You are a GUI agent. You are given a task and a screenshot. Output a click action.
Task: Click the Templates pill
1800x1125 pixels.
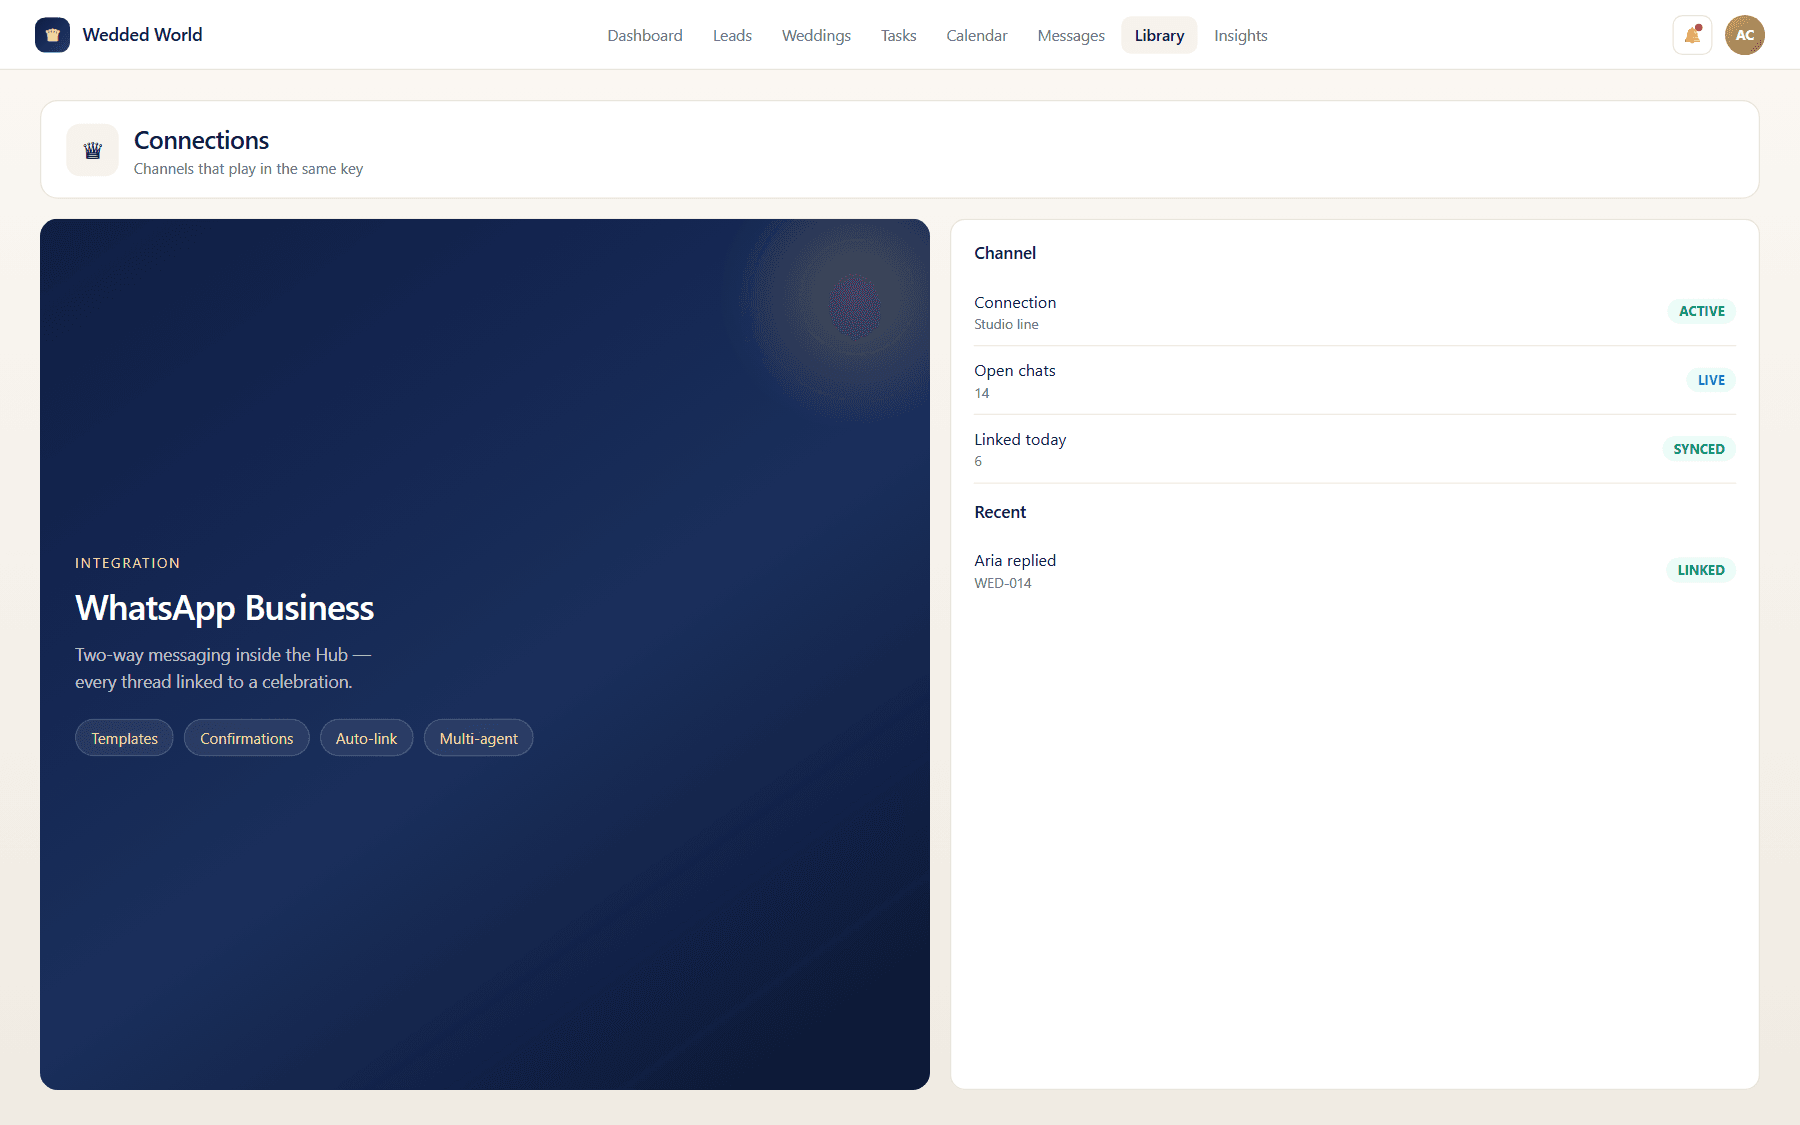coord(124,738)
